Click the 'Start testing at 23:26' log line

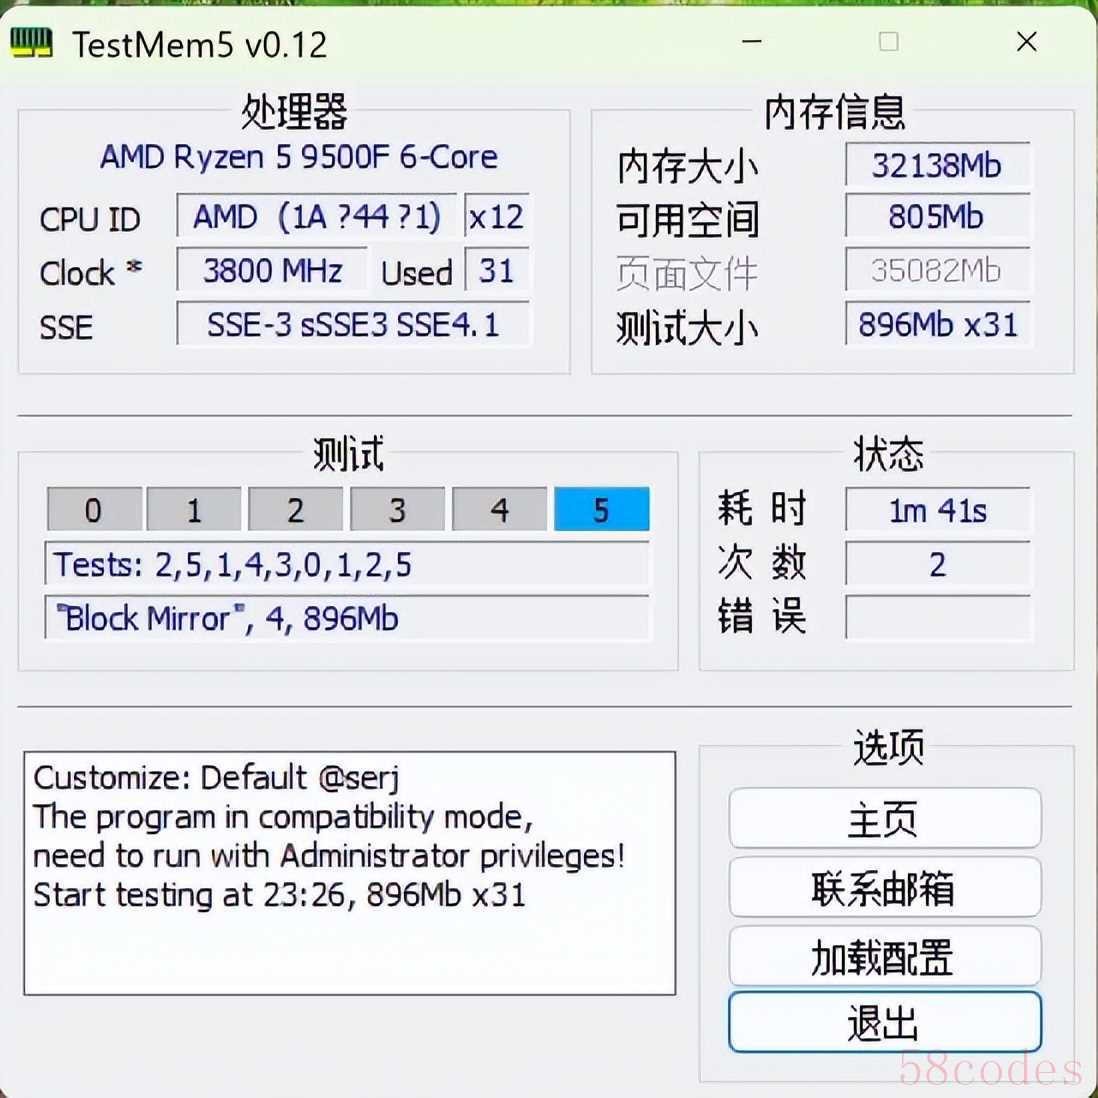click(279, 895)
